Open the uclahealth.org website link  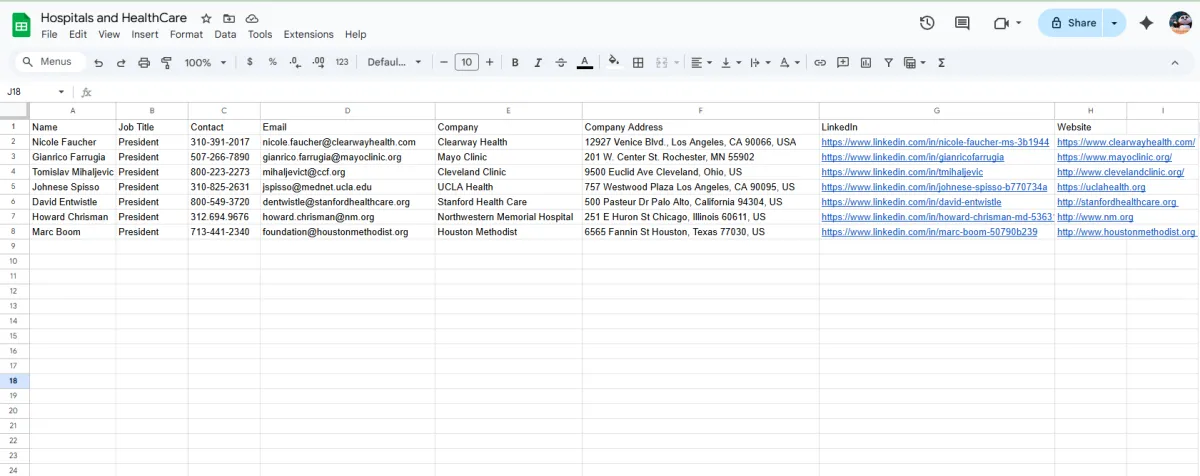pos(1101,187)
